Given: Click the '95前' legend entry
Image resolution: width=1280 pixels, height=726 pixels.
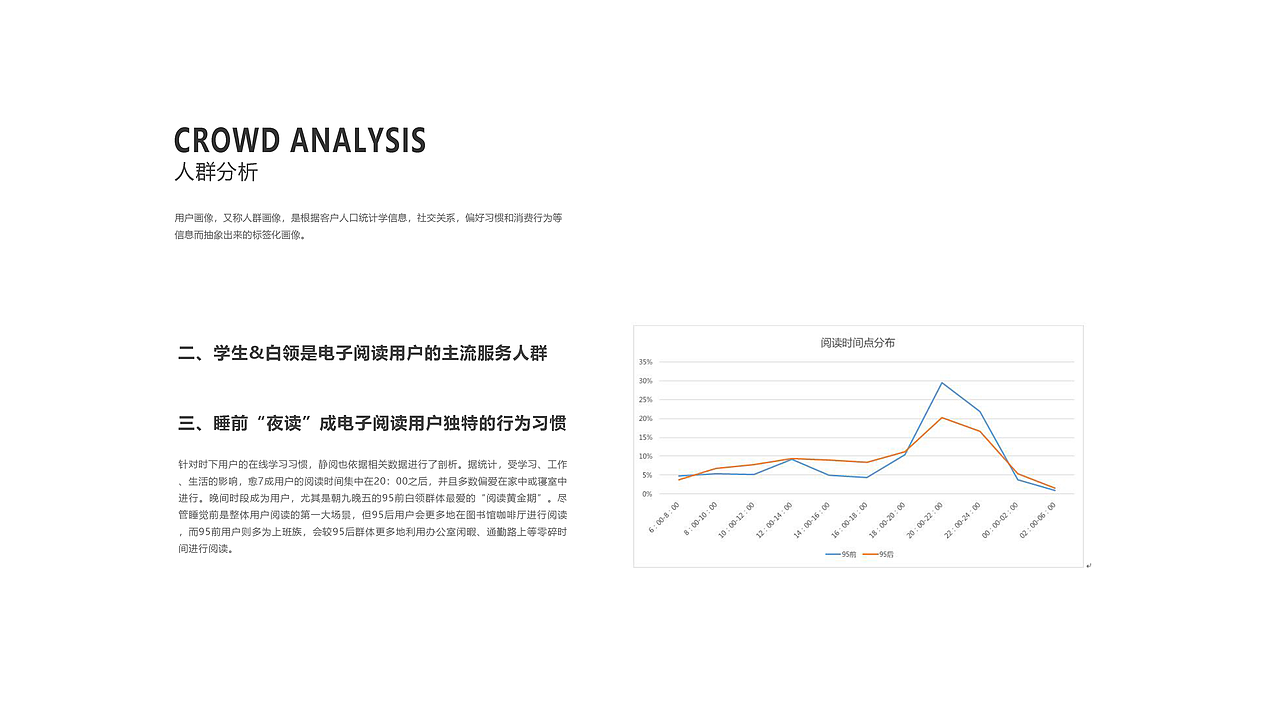Looking at the screenshot, I should [841, 554].
